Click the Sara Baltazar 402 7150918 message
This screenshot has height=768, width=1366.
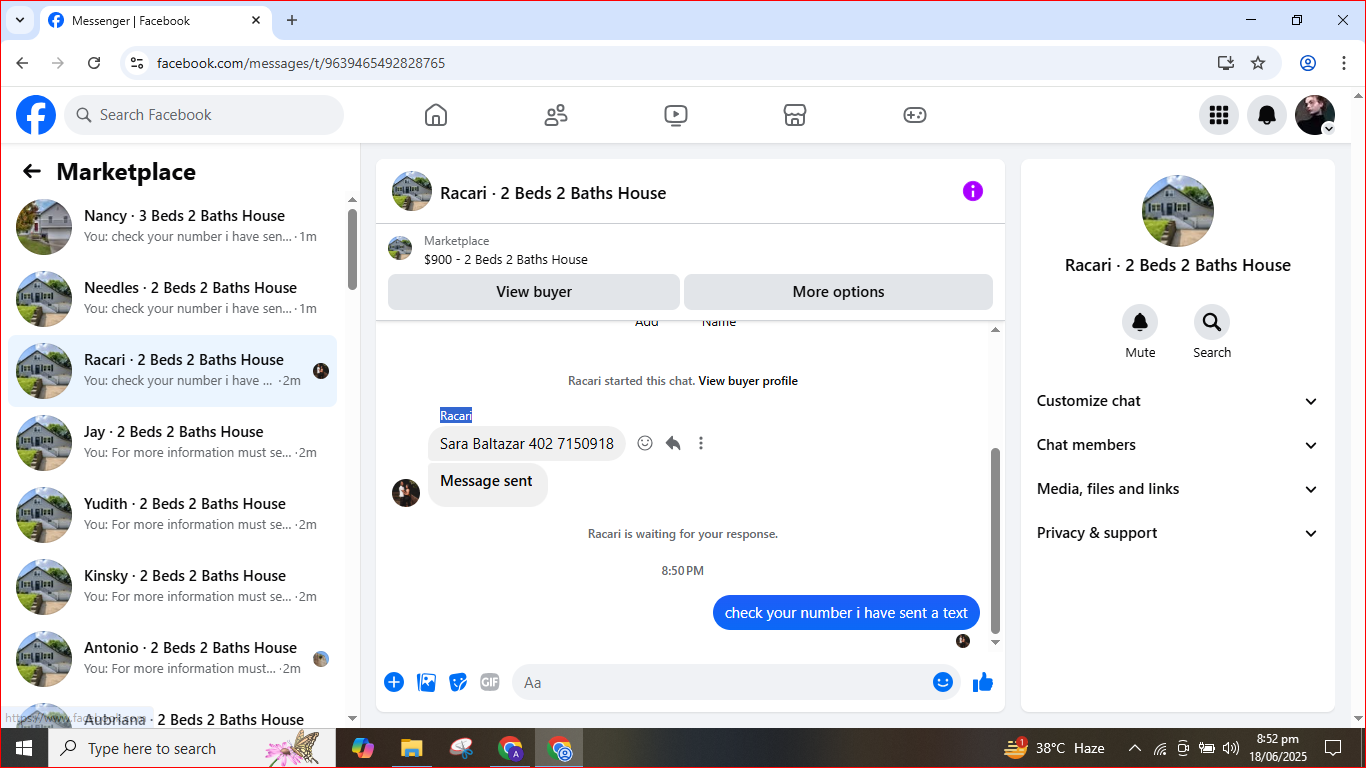click(527, 444)
